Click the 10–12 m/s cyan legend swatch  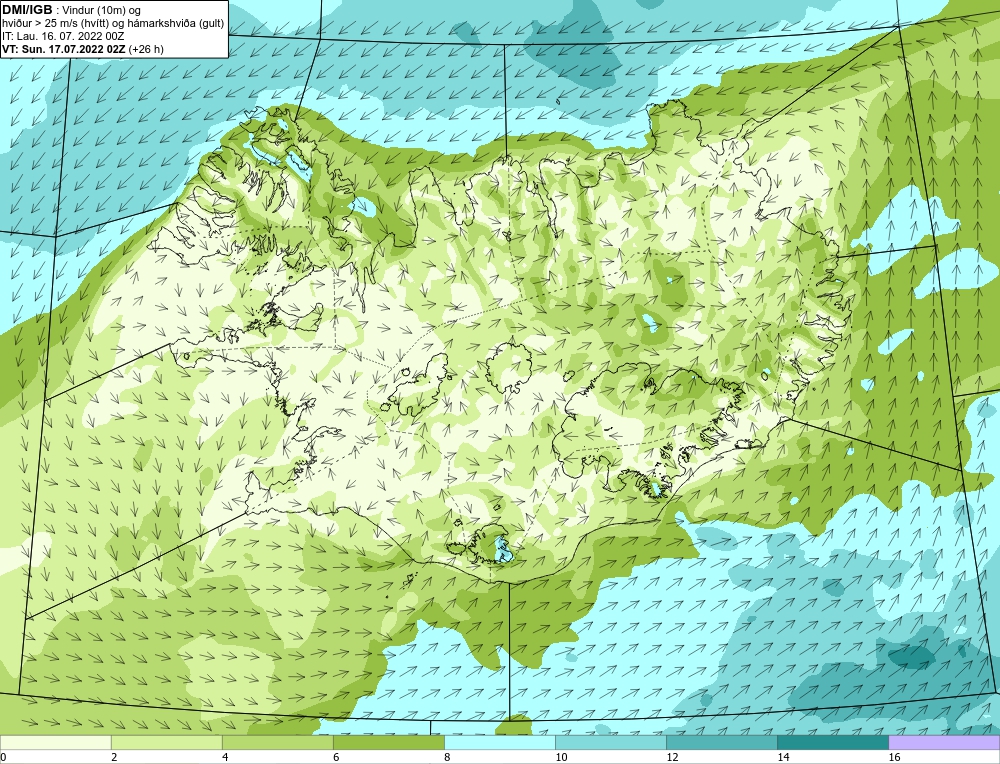pyautogui.click(x=610, y=742)
